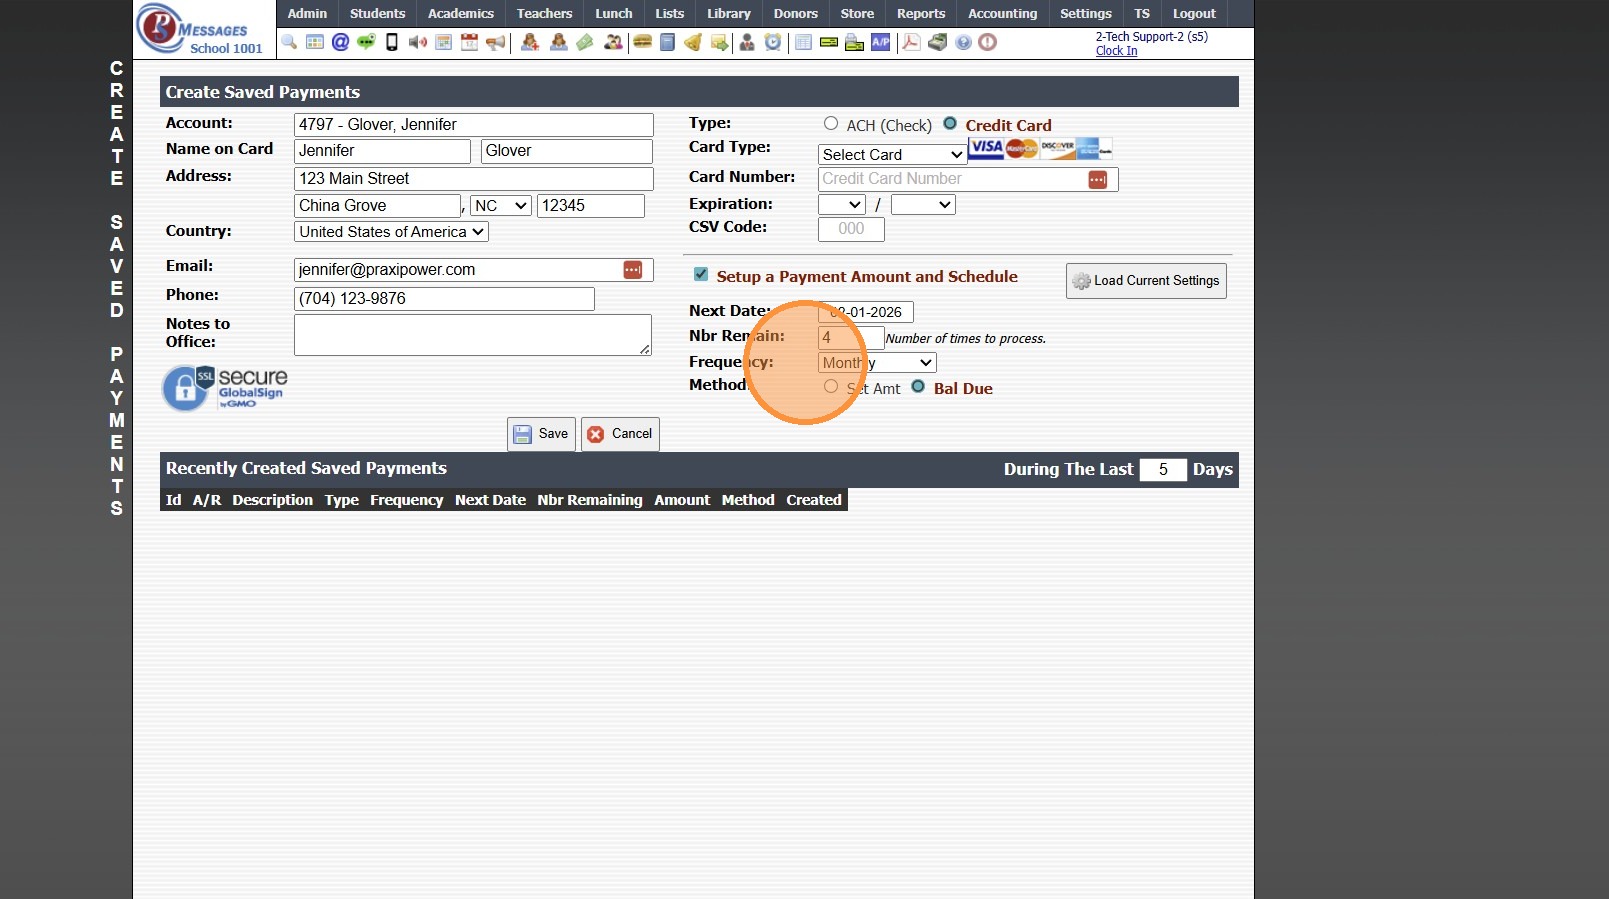
Task: Click Load Current Settings button
Action: pyautogui.click(x=1146, y=281)
